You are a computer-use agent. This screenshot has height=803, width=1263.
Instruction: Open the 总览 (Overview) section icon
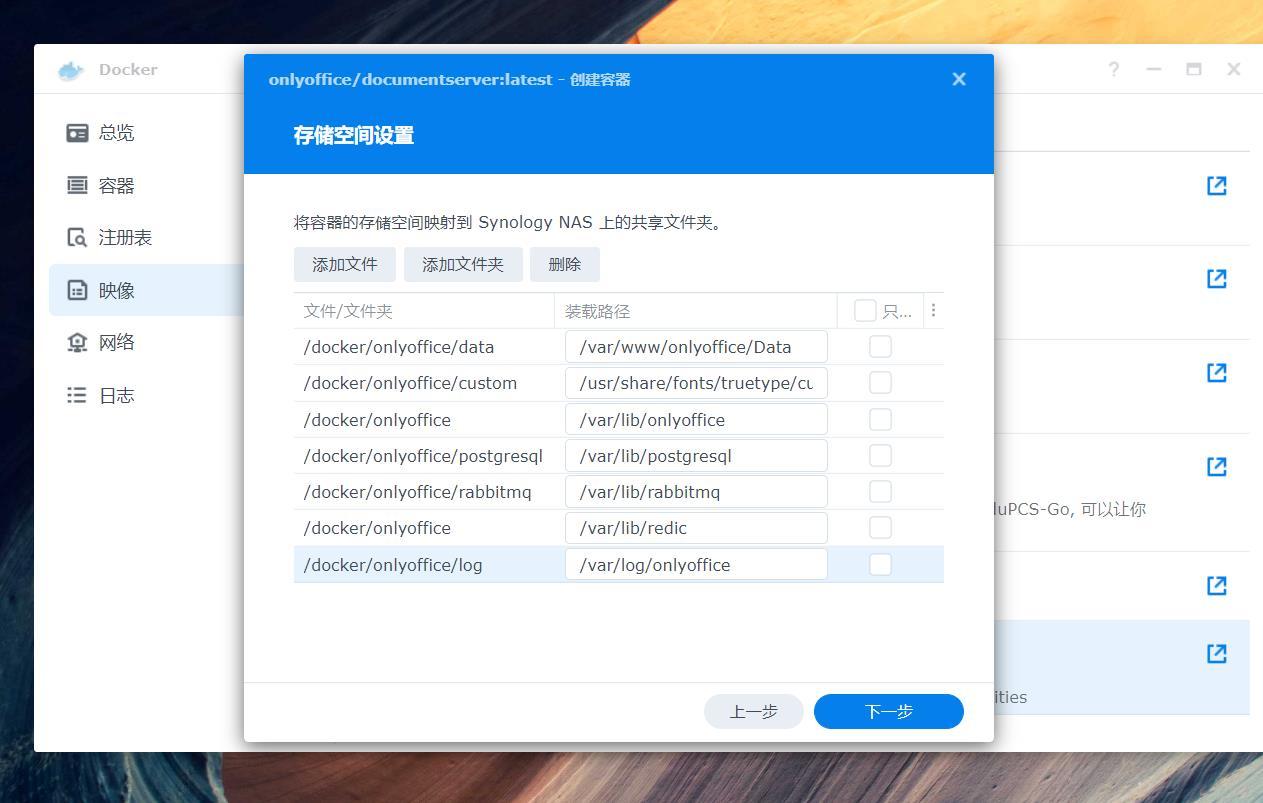click(x=76, y=132)
